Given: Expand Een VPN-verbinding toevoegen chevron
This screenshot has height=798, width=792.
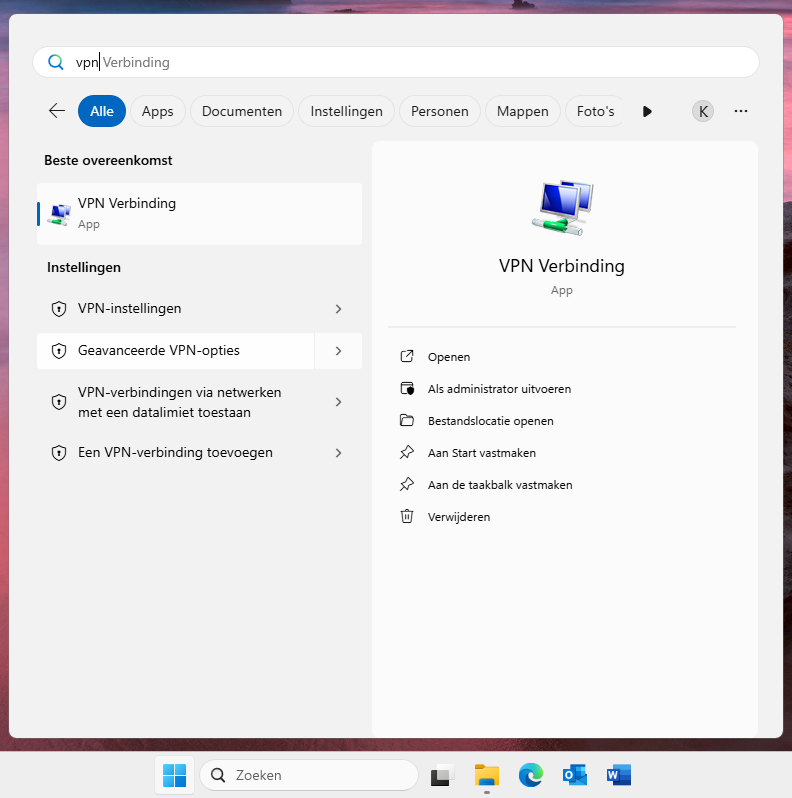Looking at the screenshot, I should tap(338, 453).
